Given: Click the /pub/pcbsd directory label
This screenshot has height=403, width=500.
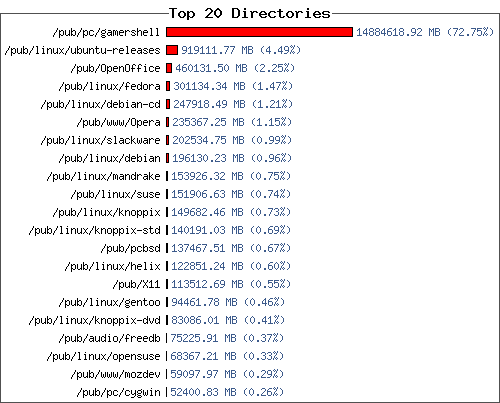Looking at the screenshot, I should point(130,249).
